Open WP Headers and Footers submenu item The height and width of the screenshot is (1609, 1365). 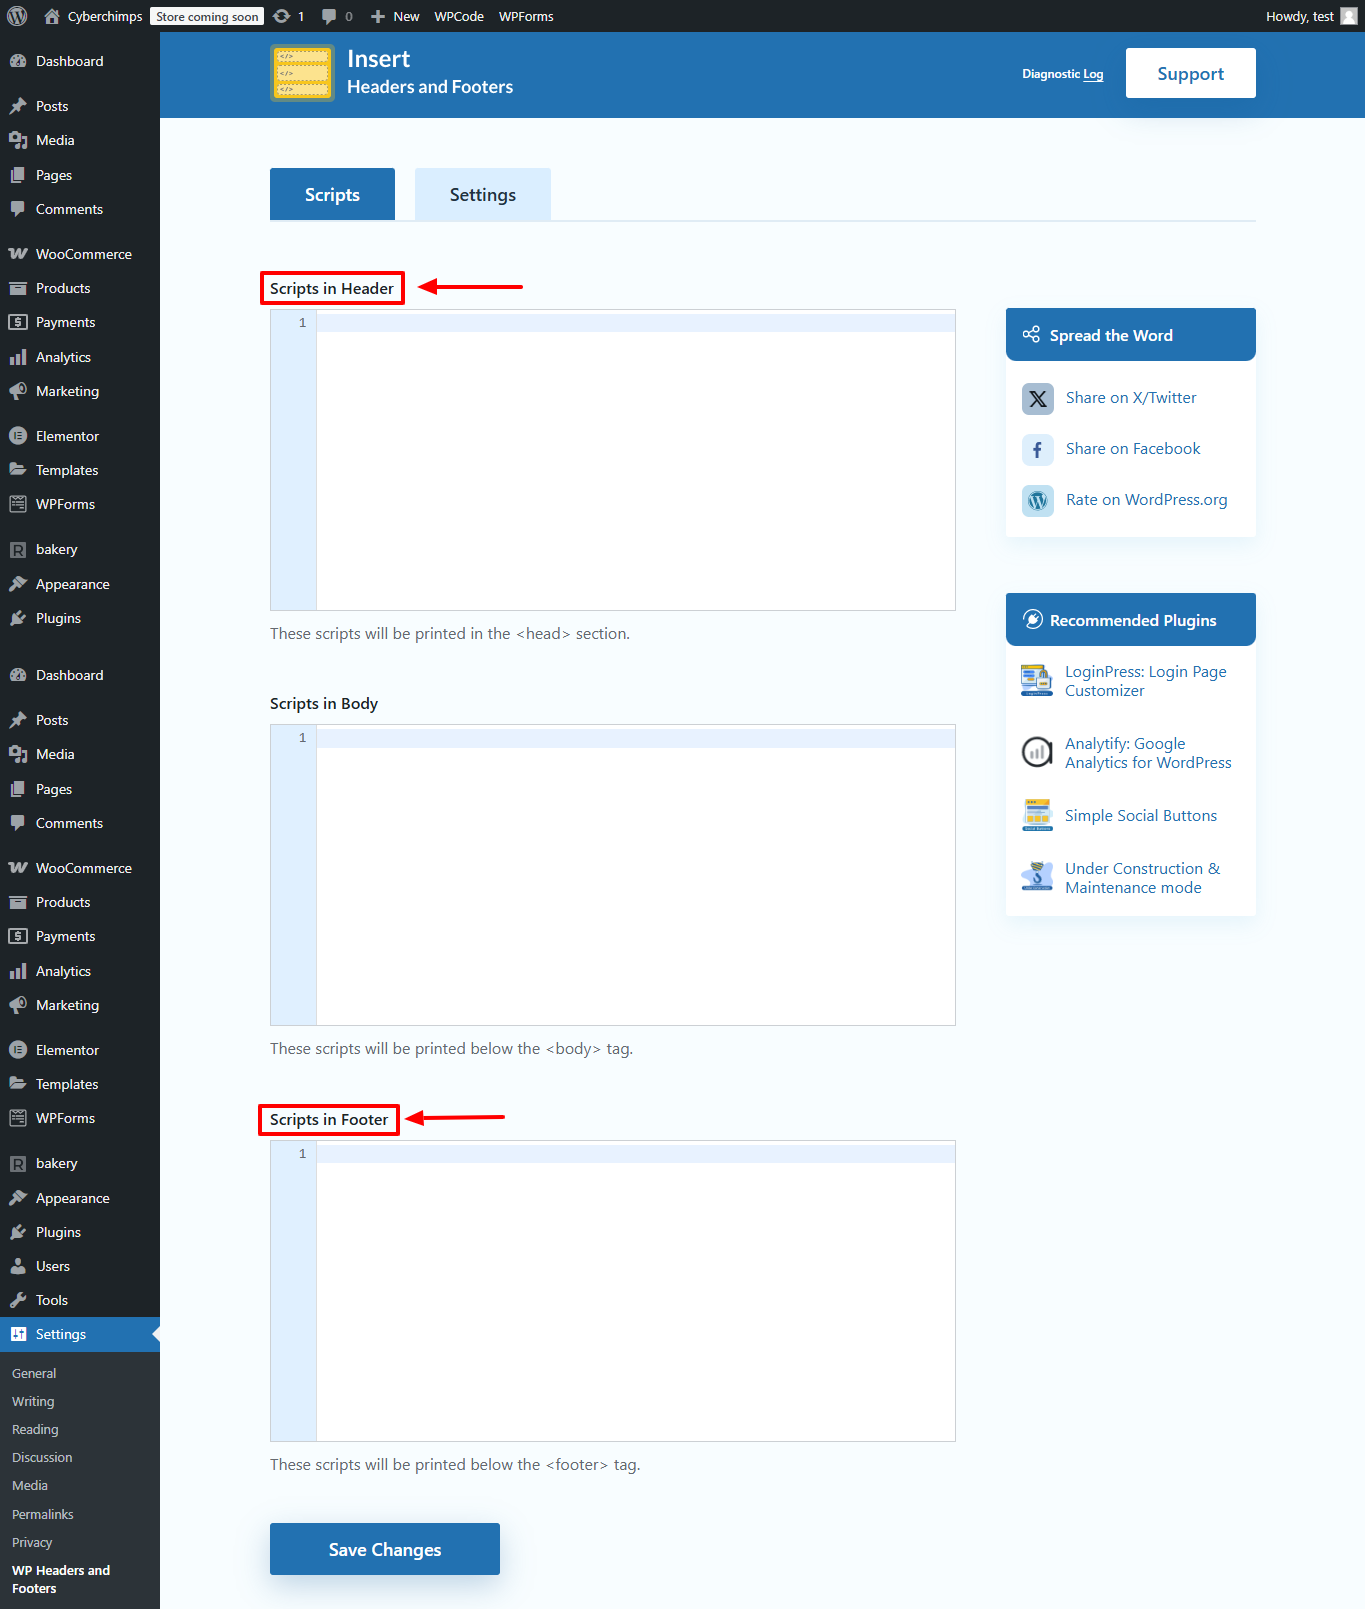click(61, 1579)
